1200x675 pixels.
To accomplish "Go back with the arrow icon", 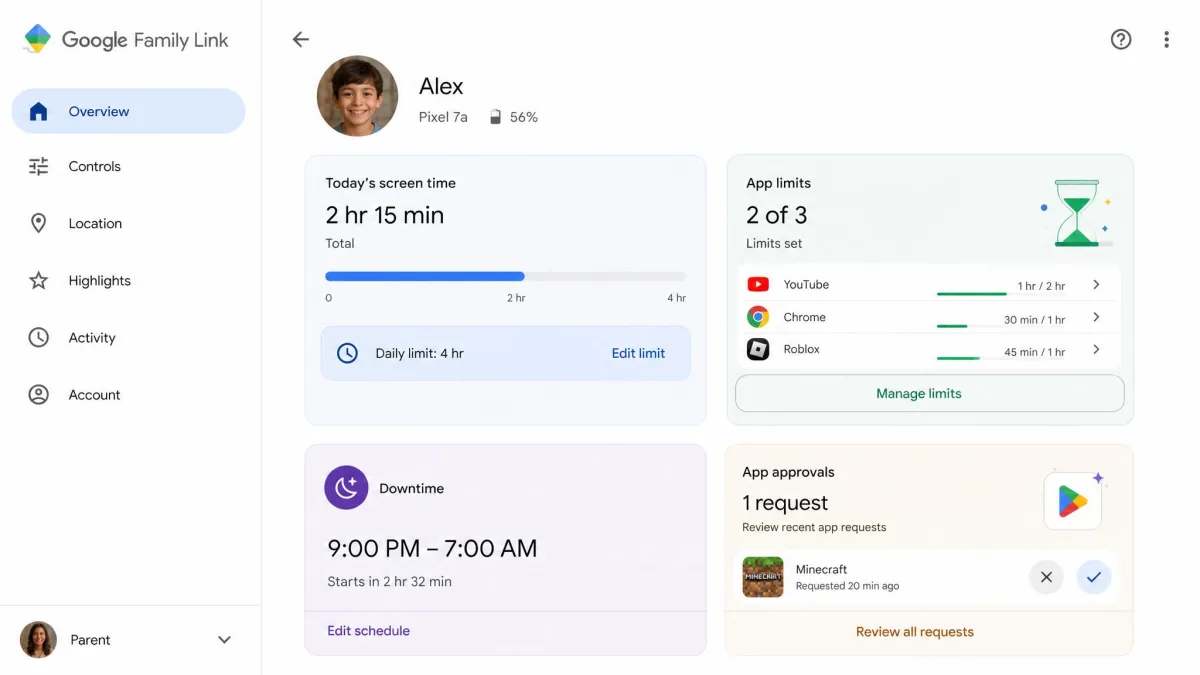I will (x=301, y=39).
